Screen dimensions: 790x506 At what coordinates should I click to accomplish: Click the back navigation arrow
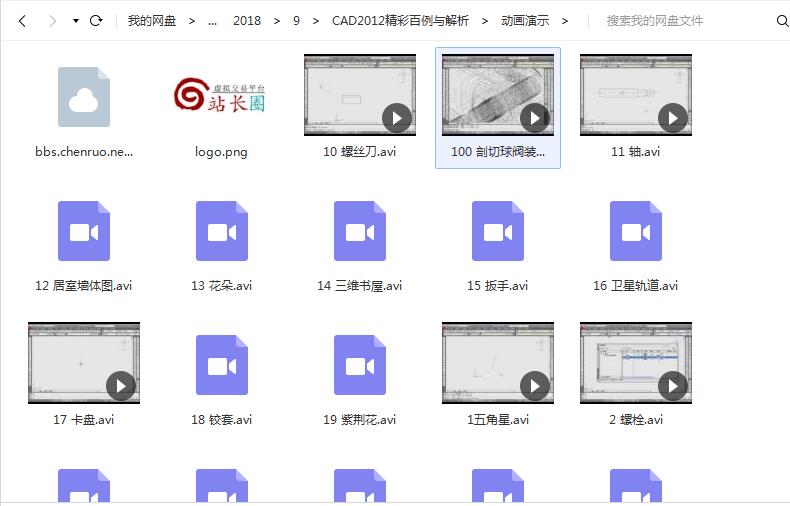pyautogui.click(x=23, y=21)
